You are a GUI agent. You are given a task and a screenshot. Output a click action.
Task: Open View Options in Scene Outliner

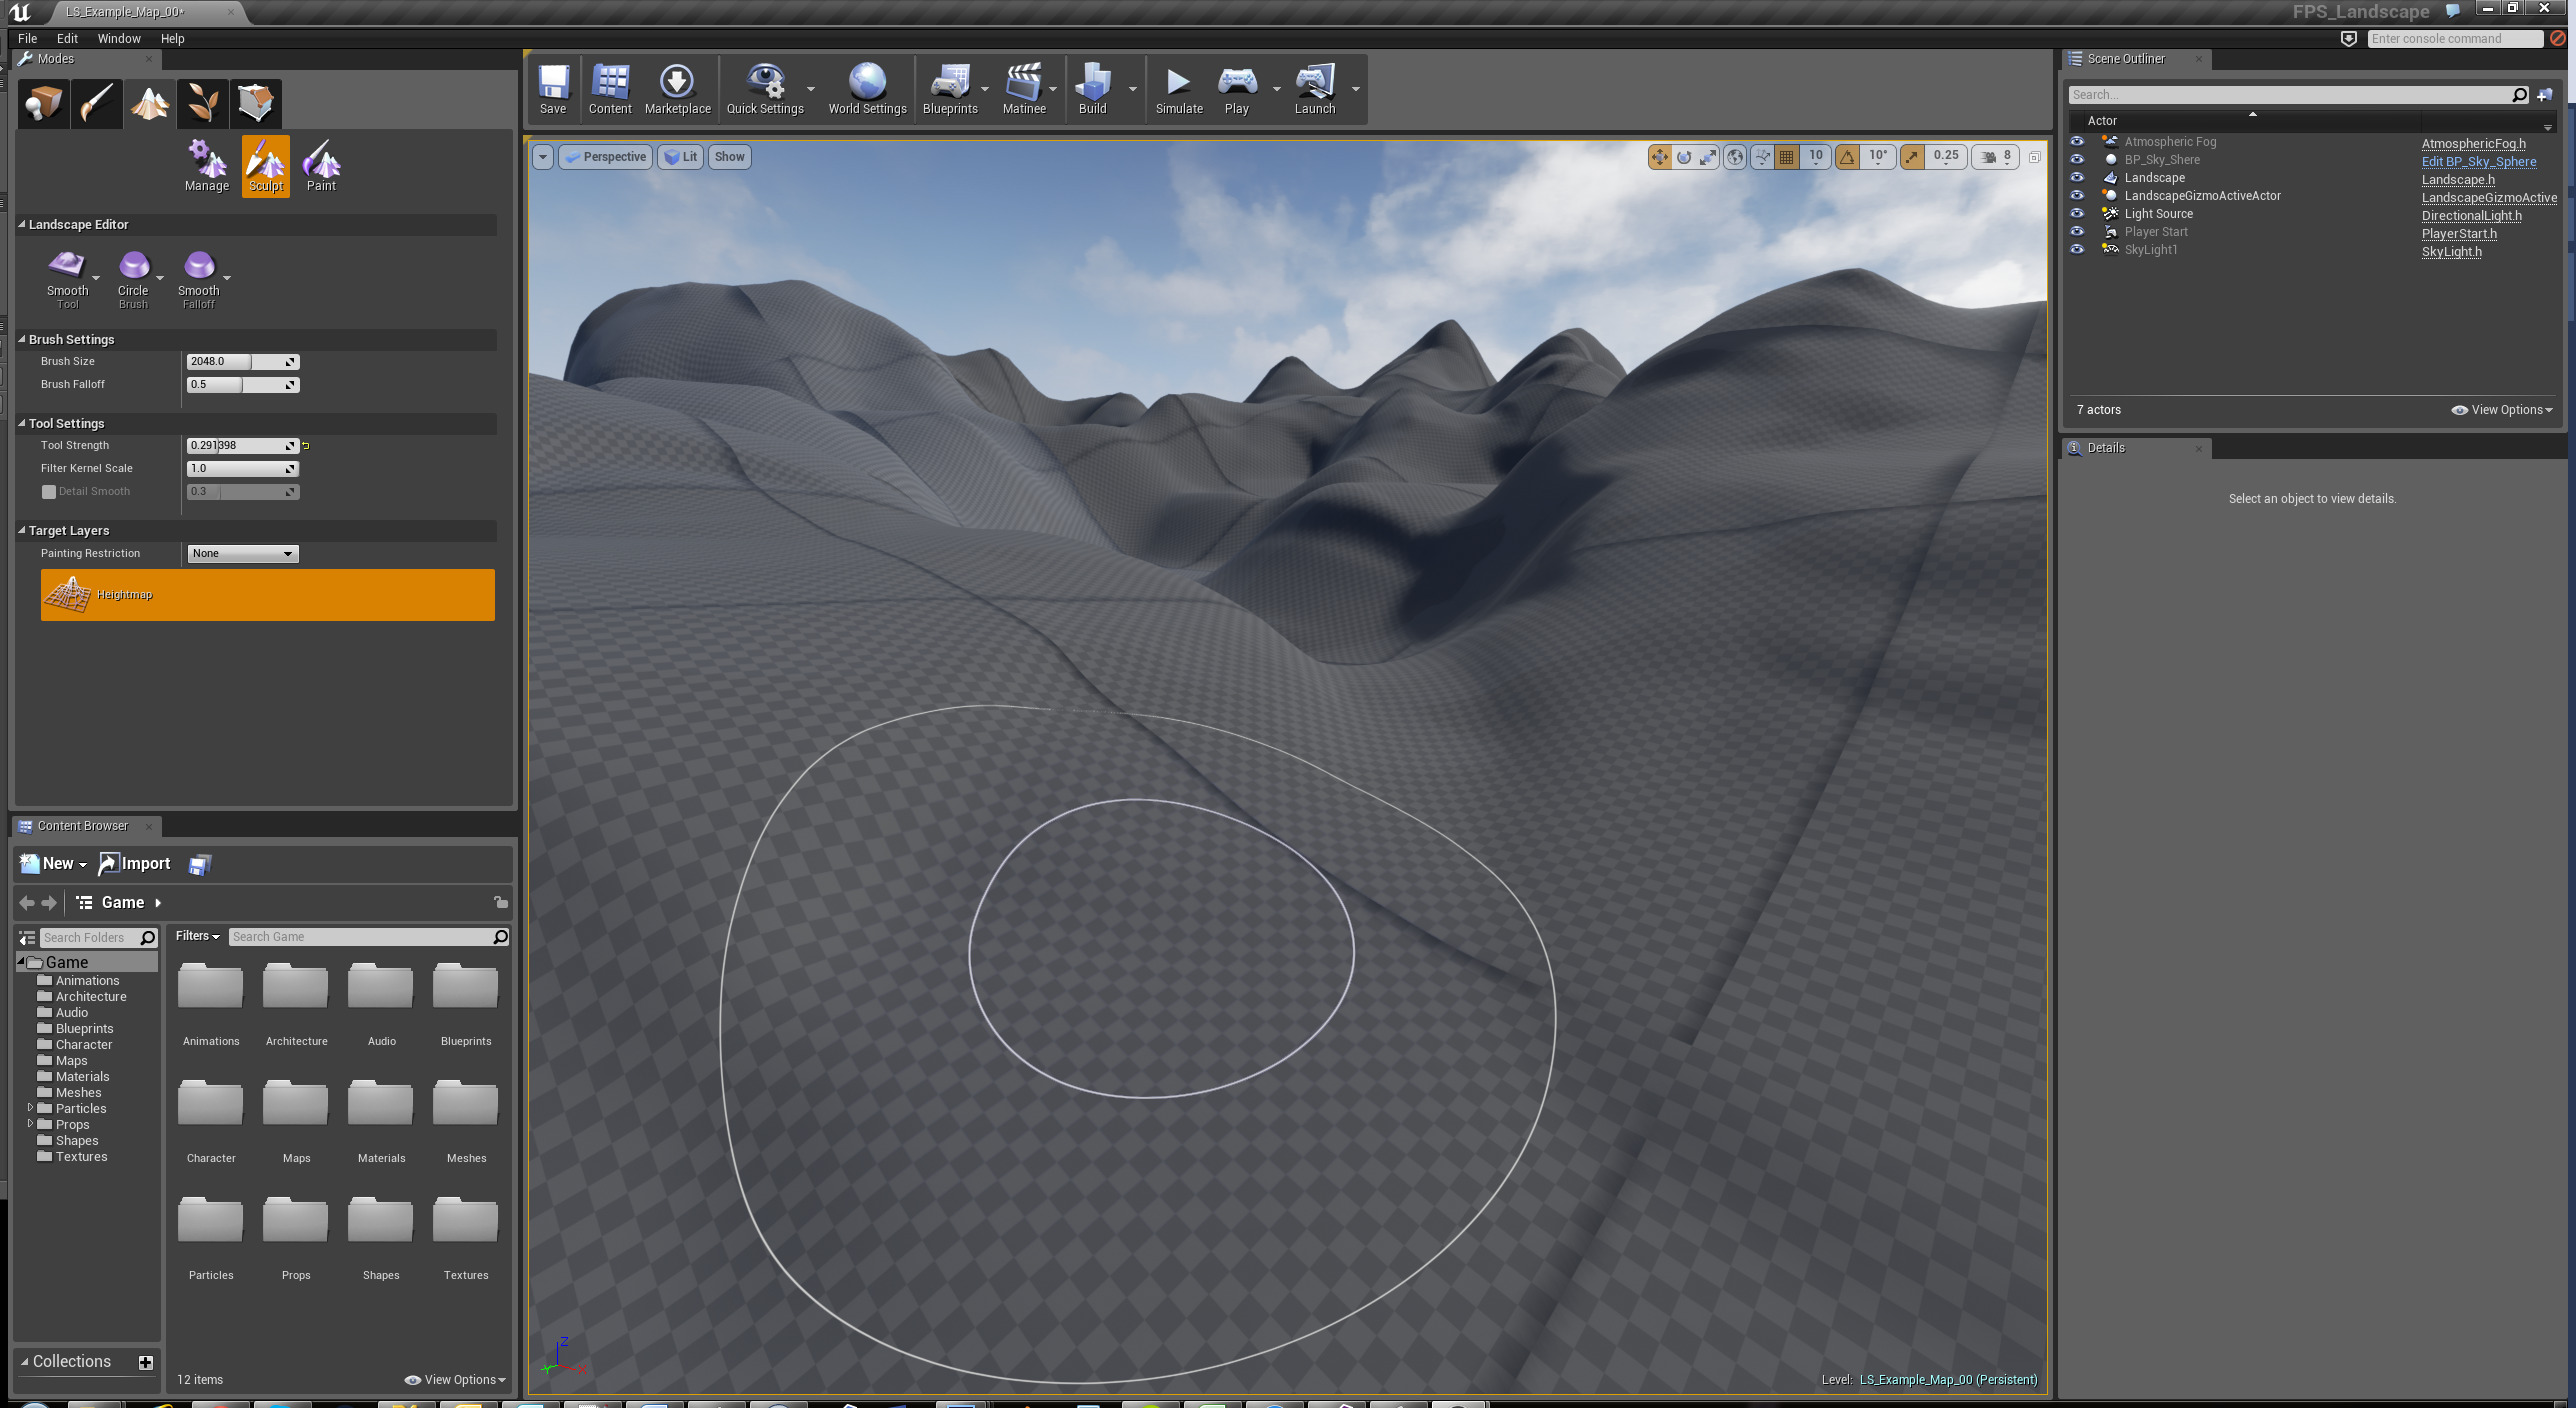[x=2501, y=409]
